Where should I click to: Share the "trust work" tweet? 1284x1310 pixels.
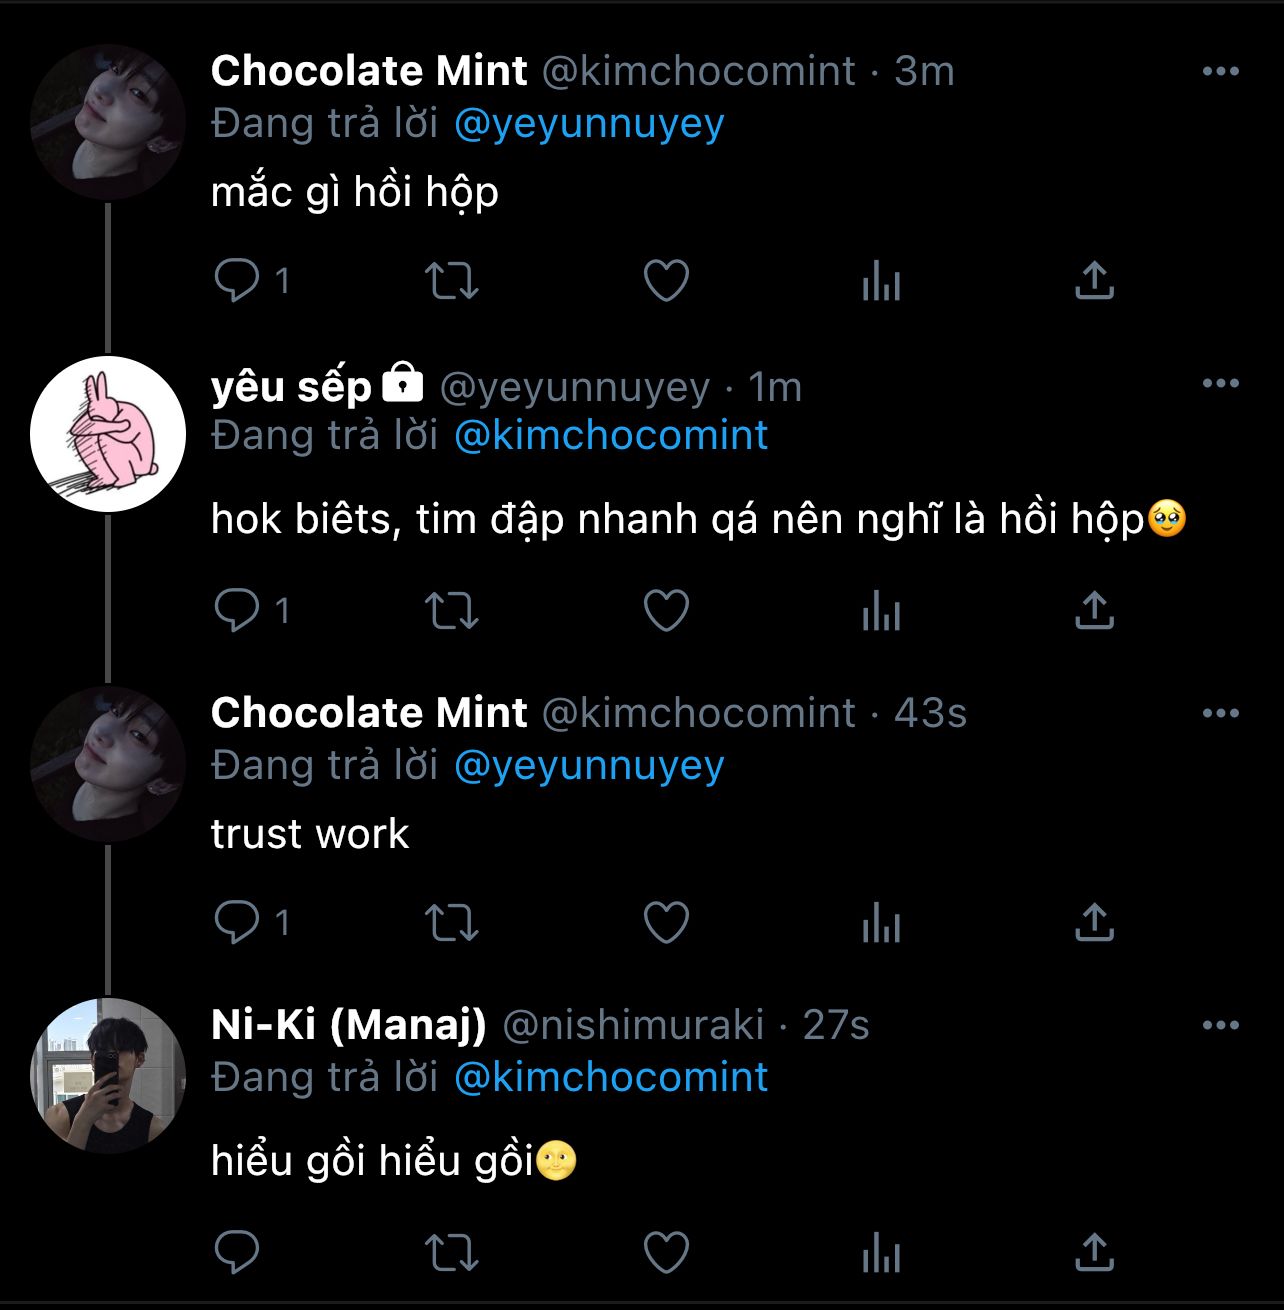click(1094, 923)
